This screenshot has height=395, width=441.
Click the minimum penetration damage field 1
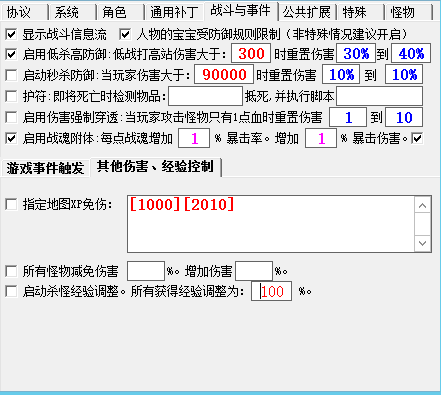pos(348,117)
